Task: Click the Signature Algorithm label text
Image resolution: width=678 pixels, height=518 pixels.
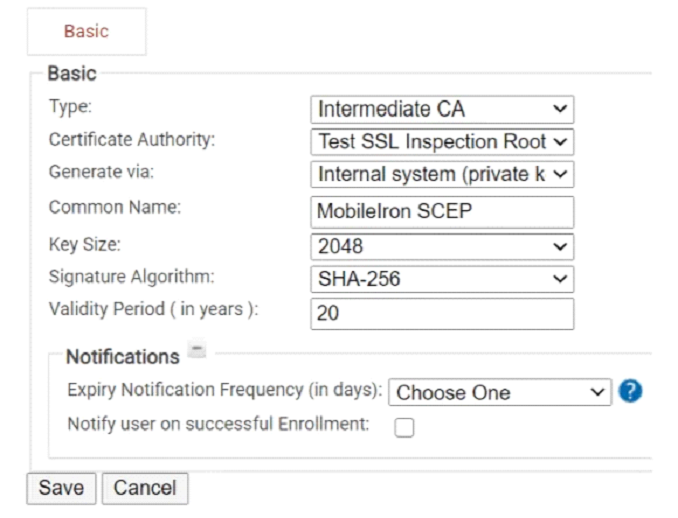Action: click(131, 277)
